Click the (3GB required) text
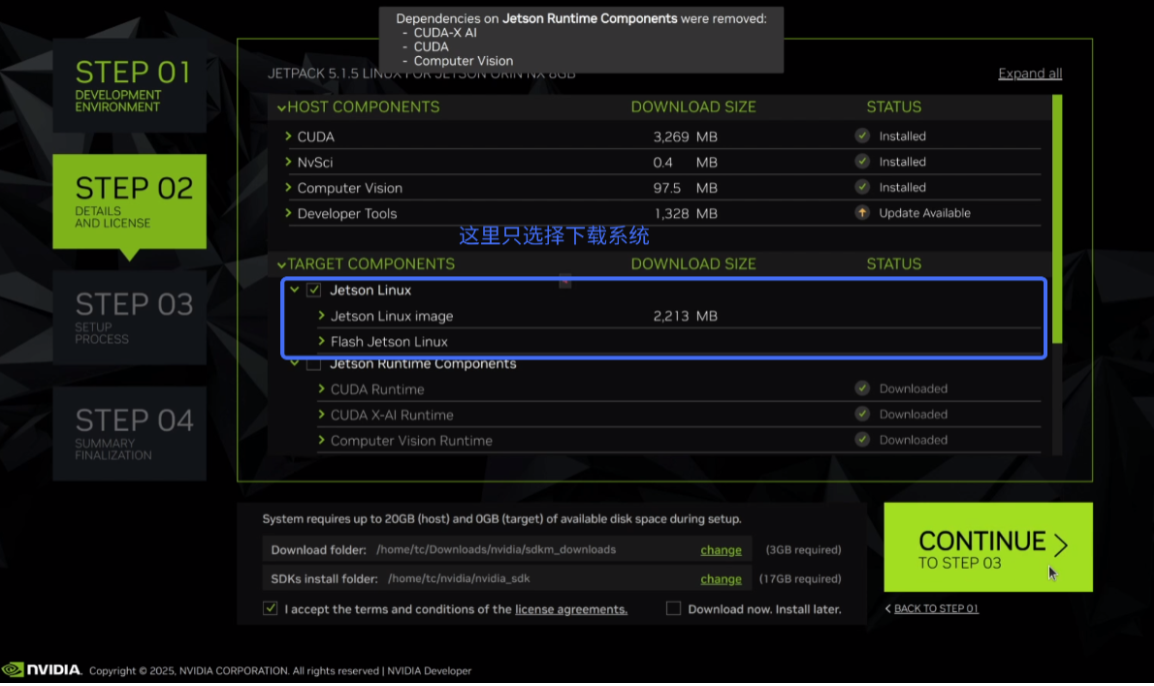 click(803, 550)
